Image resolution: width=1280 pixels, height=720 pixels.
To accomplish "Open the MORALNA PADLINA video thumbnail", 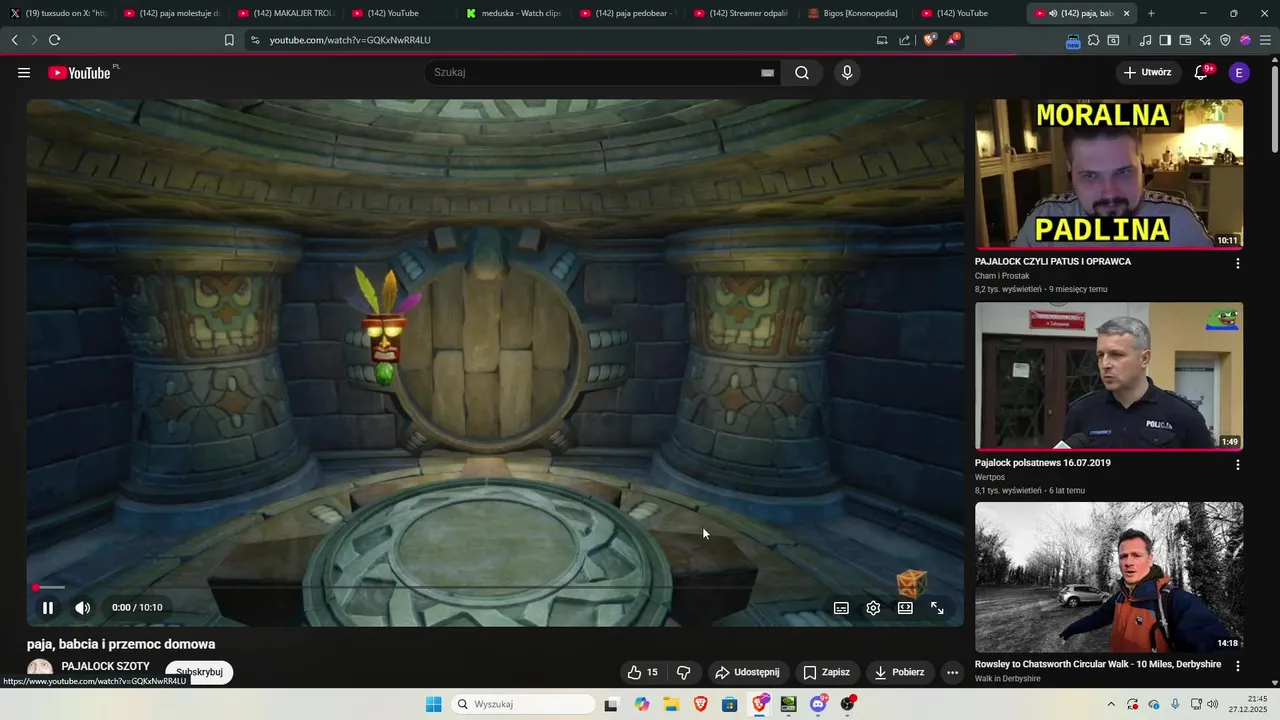I will pos(1109,174).
